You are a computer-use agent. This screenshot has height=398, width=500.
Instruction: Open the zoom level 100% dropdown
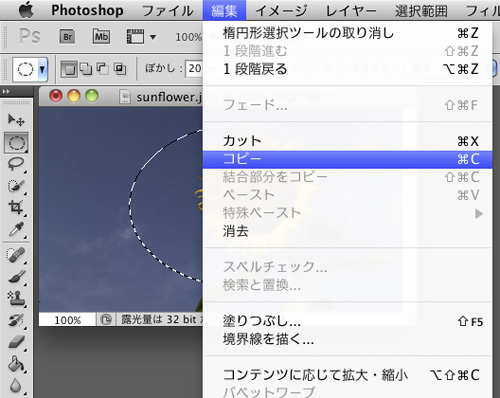(x=188, y=37)
